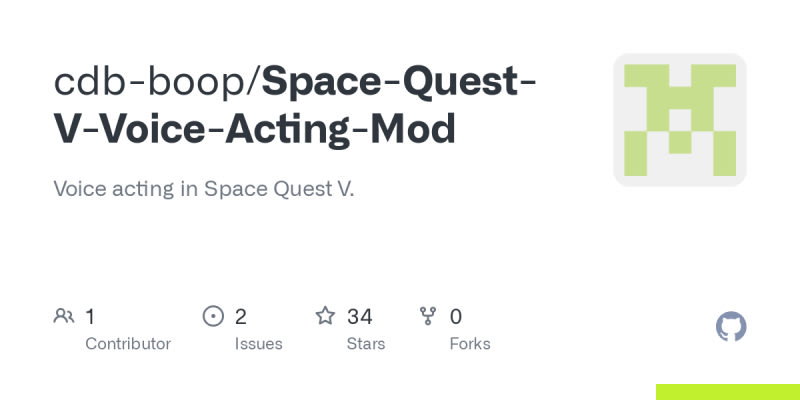Click the issues count number 2
This screenshot has height=400, width=800.
click(x=241, y=317)
